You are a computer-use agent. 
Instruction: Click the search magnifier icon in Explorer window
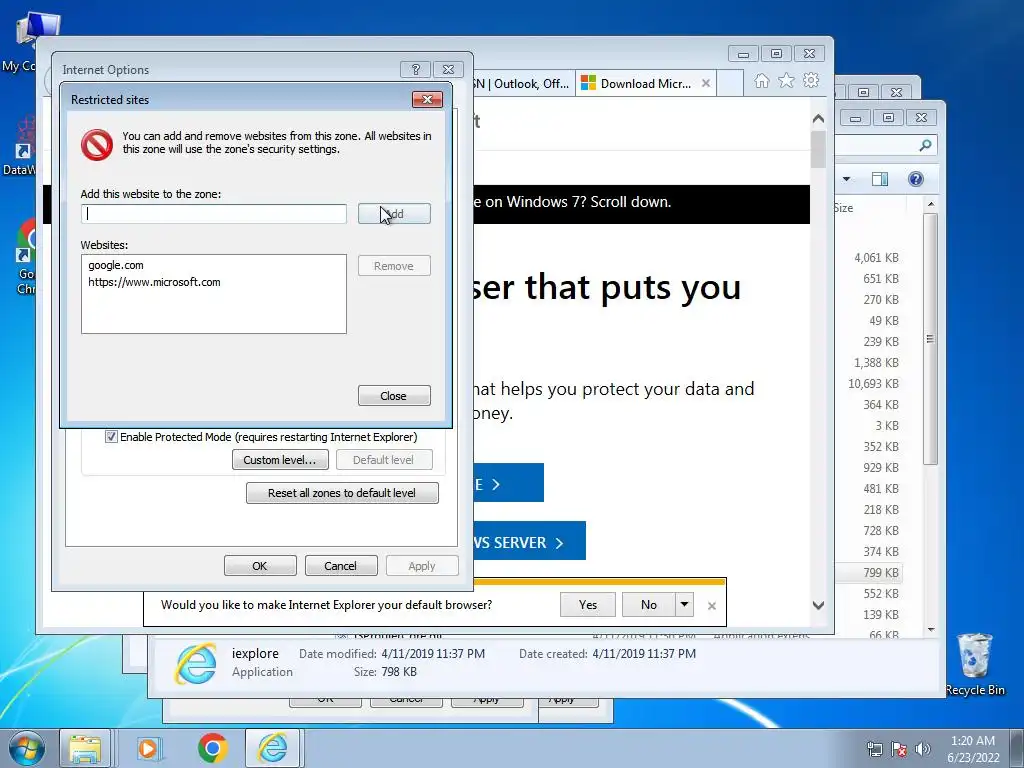point(925,145)
